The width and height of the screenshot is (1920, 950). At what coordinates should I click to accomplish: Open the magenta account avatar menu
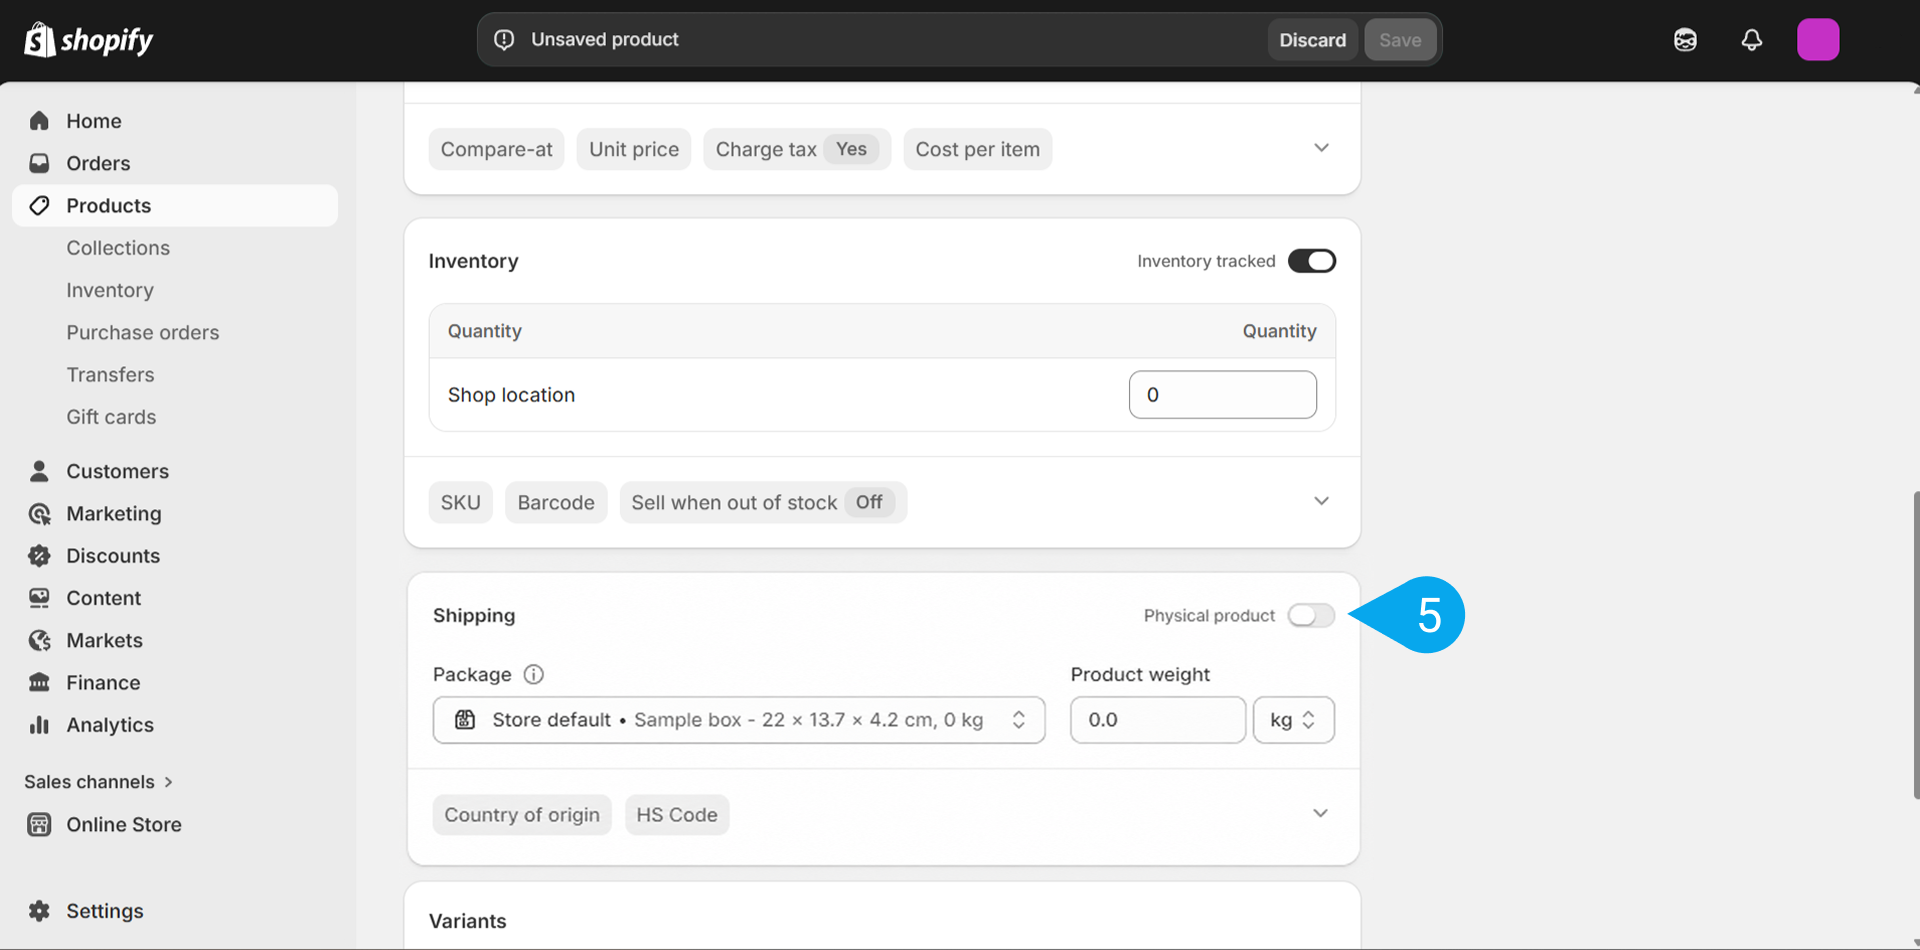(1818, 40)
